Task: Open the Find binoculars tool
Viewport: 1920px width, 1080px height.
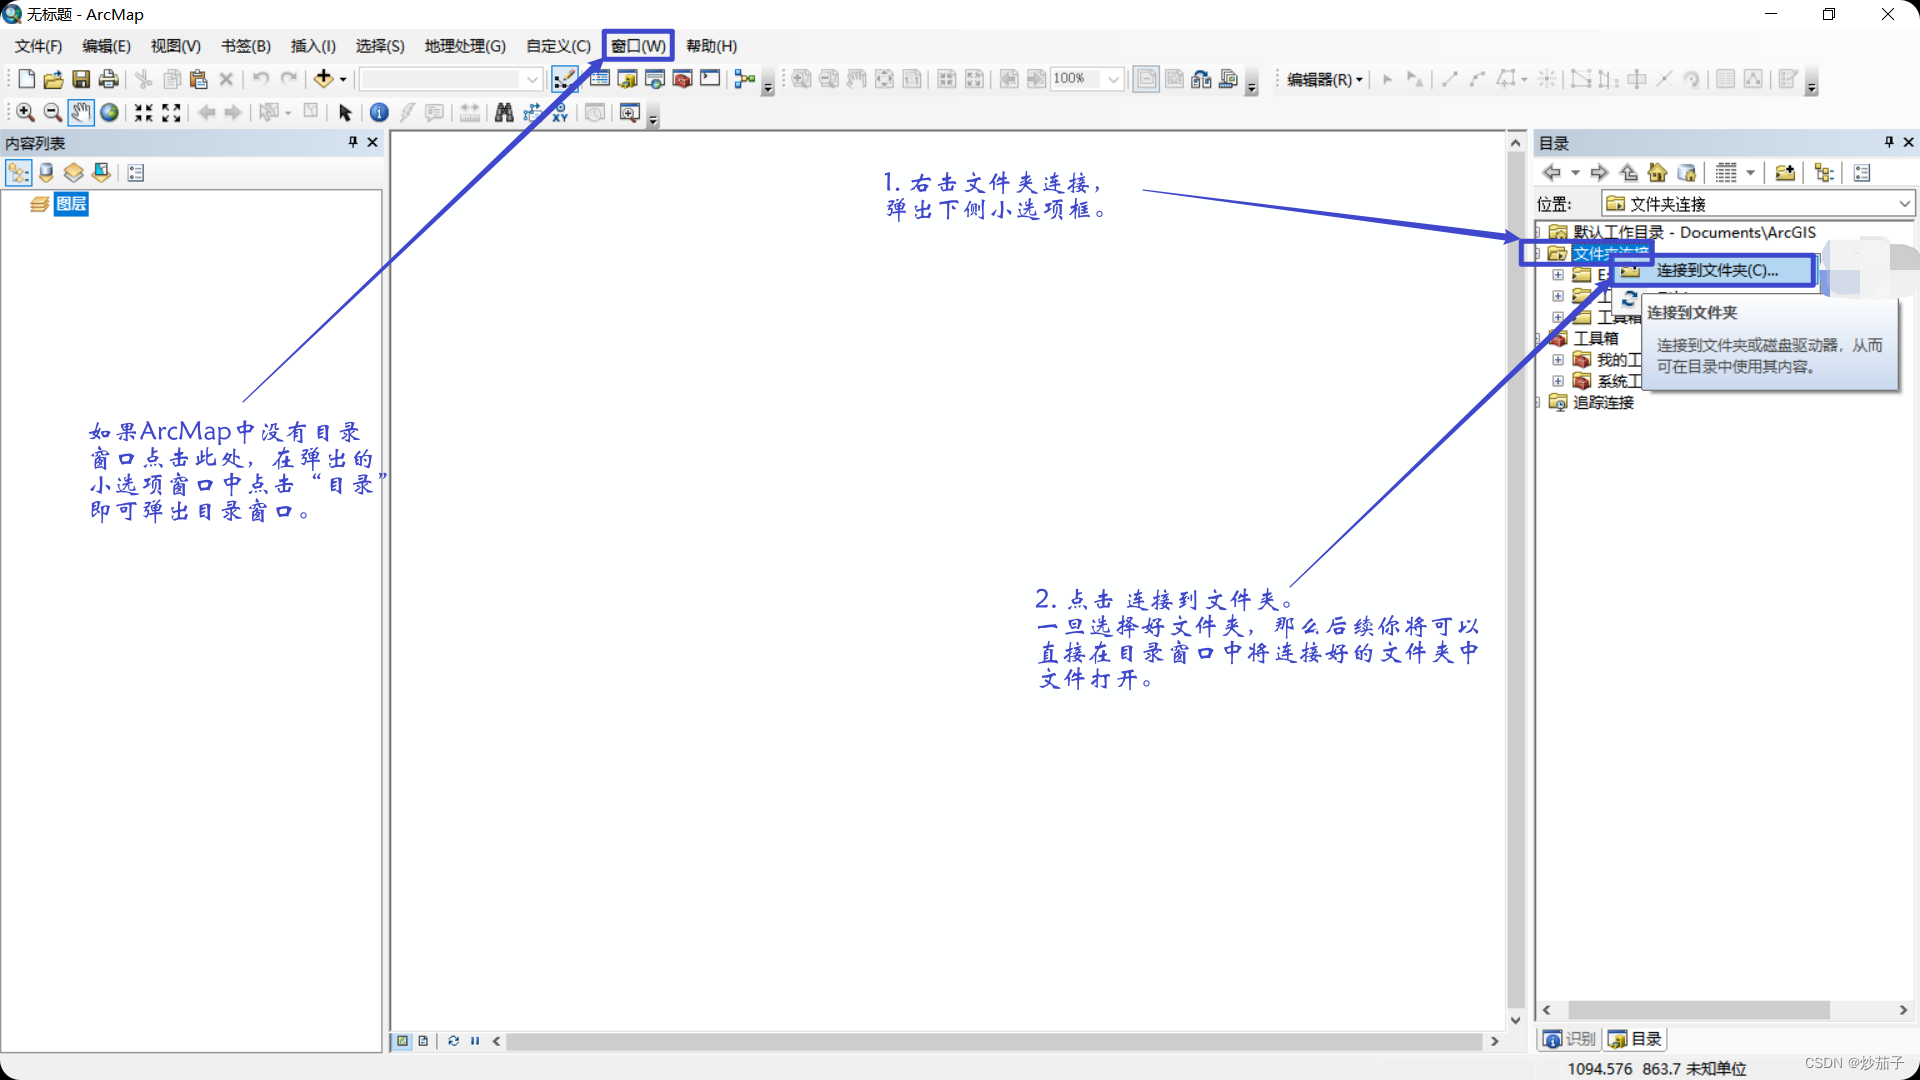Action: click(504, 113)
